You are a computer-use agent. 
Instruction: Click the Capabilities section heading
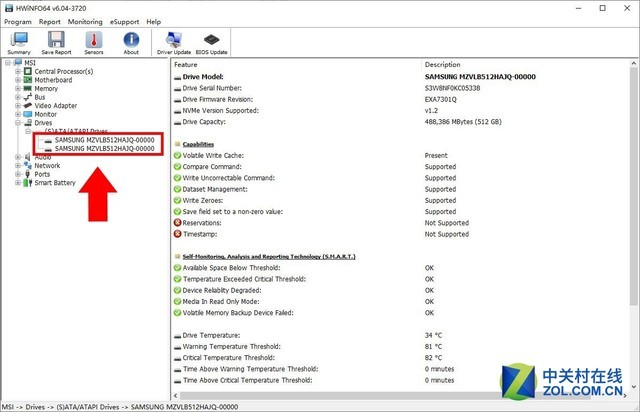pyautogui.click(x=198, y=145)
